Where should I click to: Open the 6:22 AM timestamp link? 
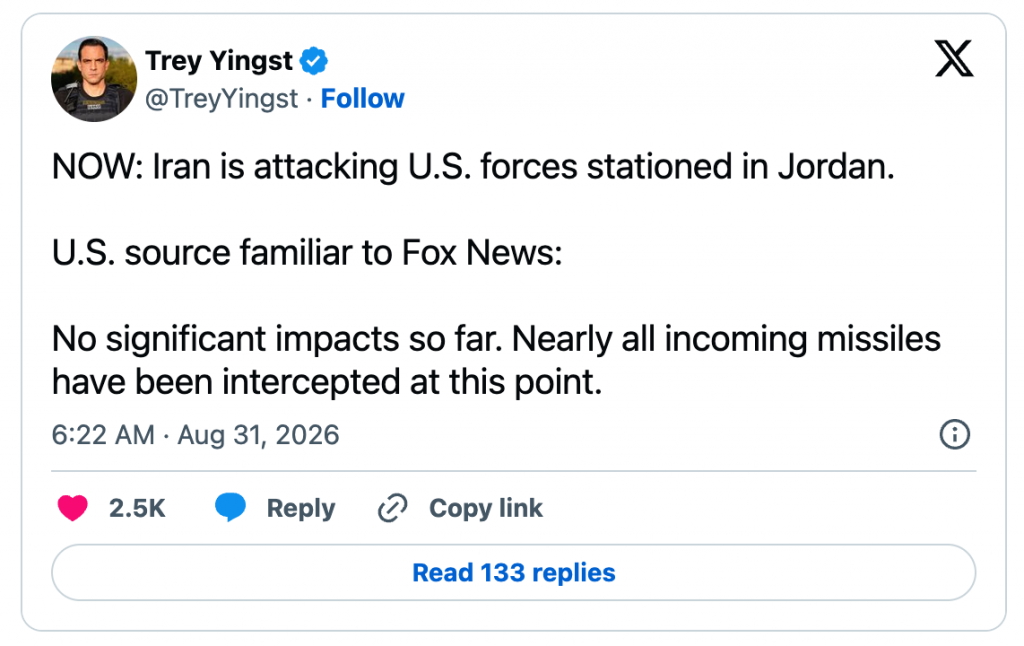click(103, 435)
